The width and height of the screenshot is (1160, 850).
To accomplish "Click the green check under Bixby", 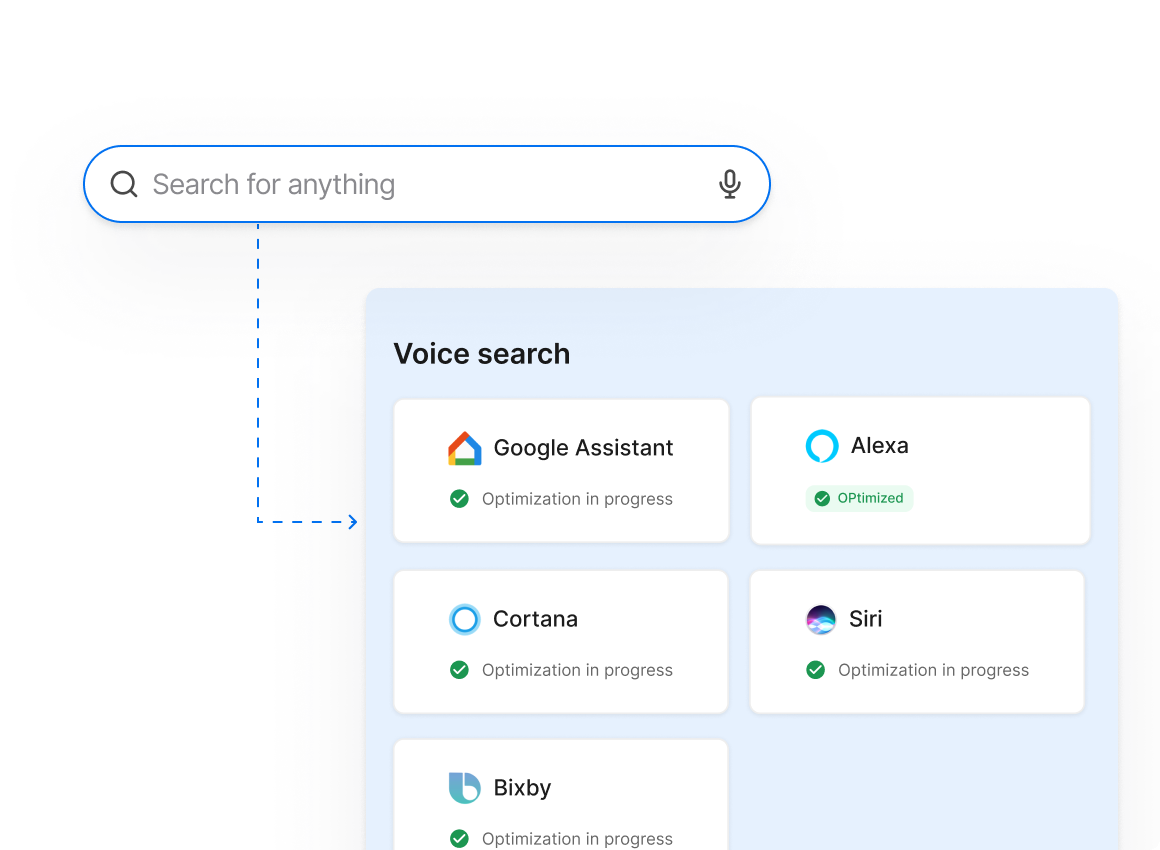I will [459, 838].
